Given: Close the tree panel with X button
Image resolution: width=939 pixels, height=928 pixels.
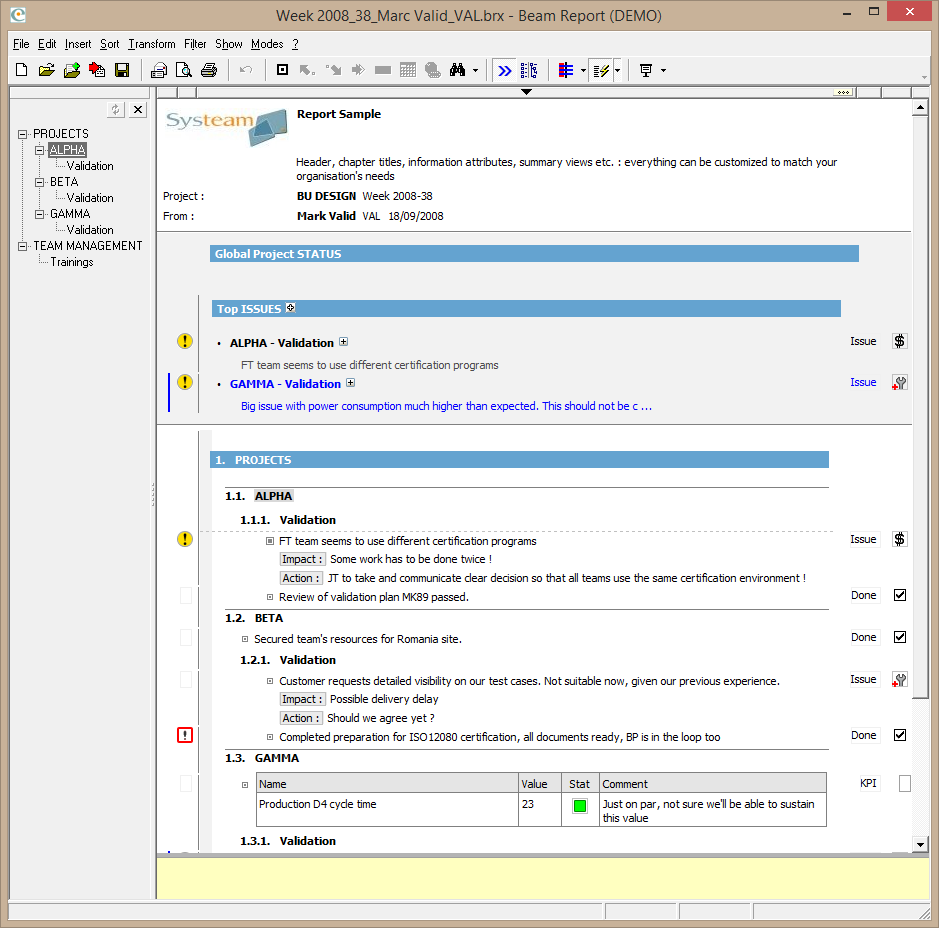Looking at the screenshot, I should point(138,110).
